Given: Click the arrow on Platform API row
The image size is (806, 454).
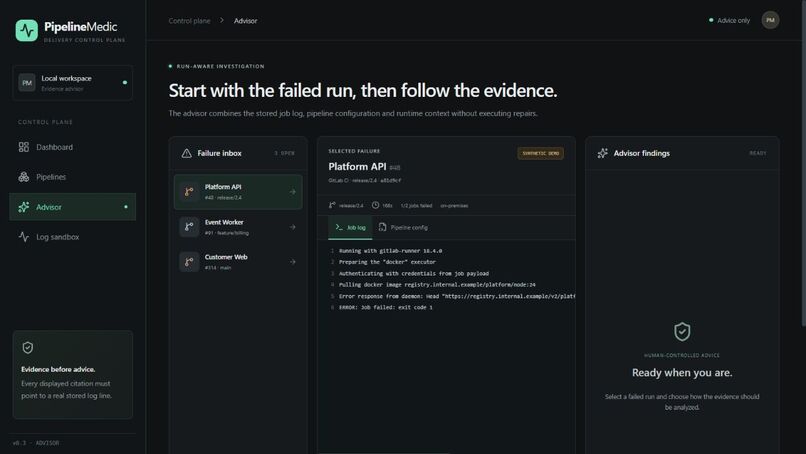Looking at the screenshot, I should tap(292, 192).
